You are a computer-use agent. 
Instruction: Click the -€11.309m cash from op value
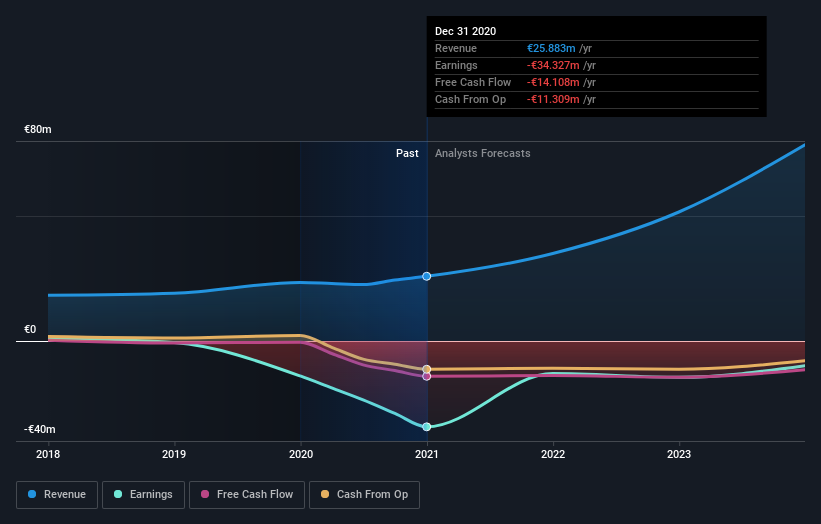[x=553, y=99]
